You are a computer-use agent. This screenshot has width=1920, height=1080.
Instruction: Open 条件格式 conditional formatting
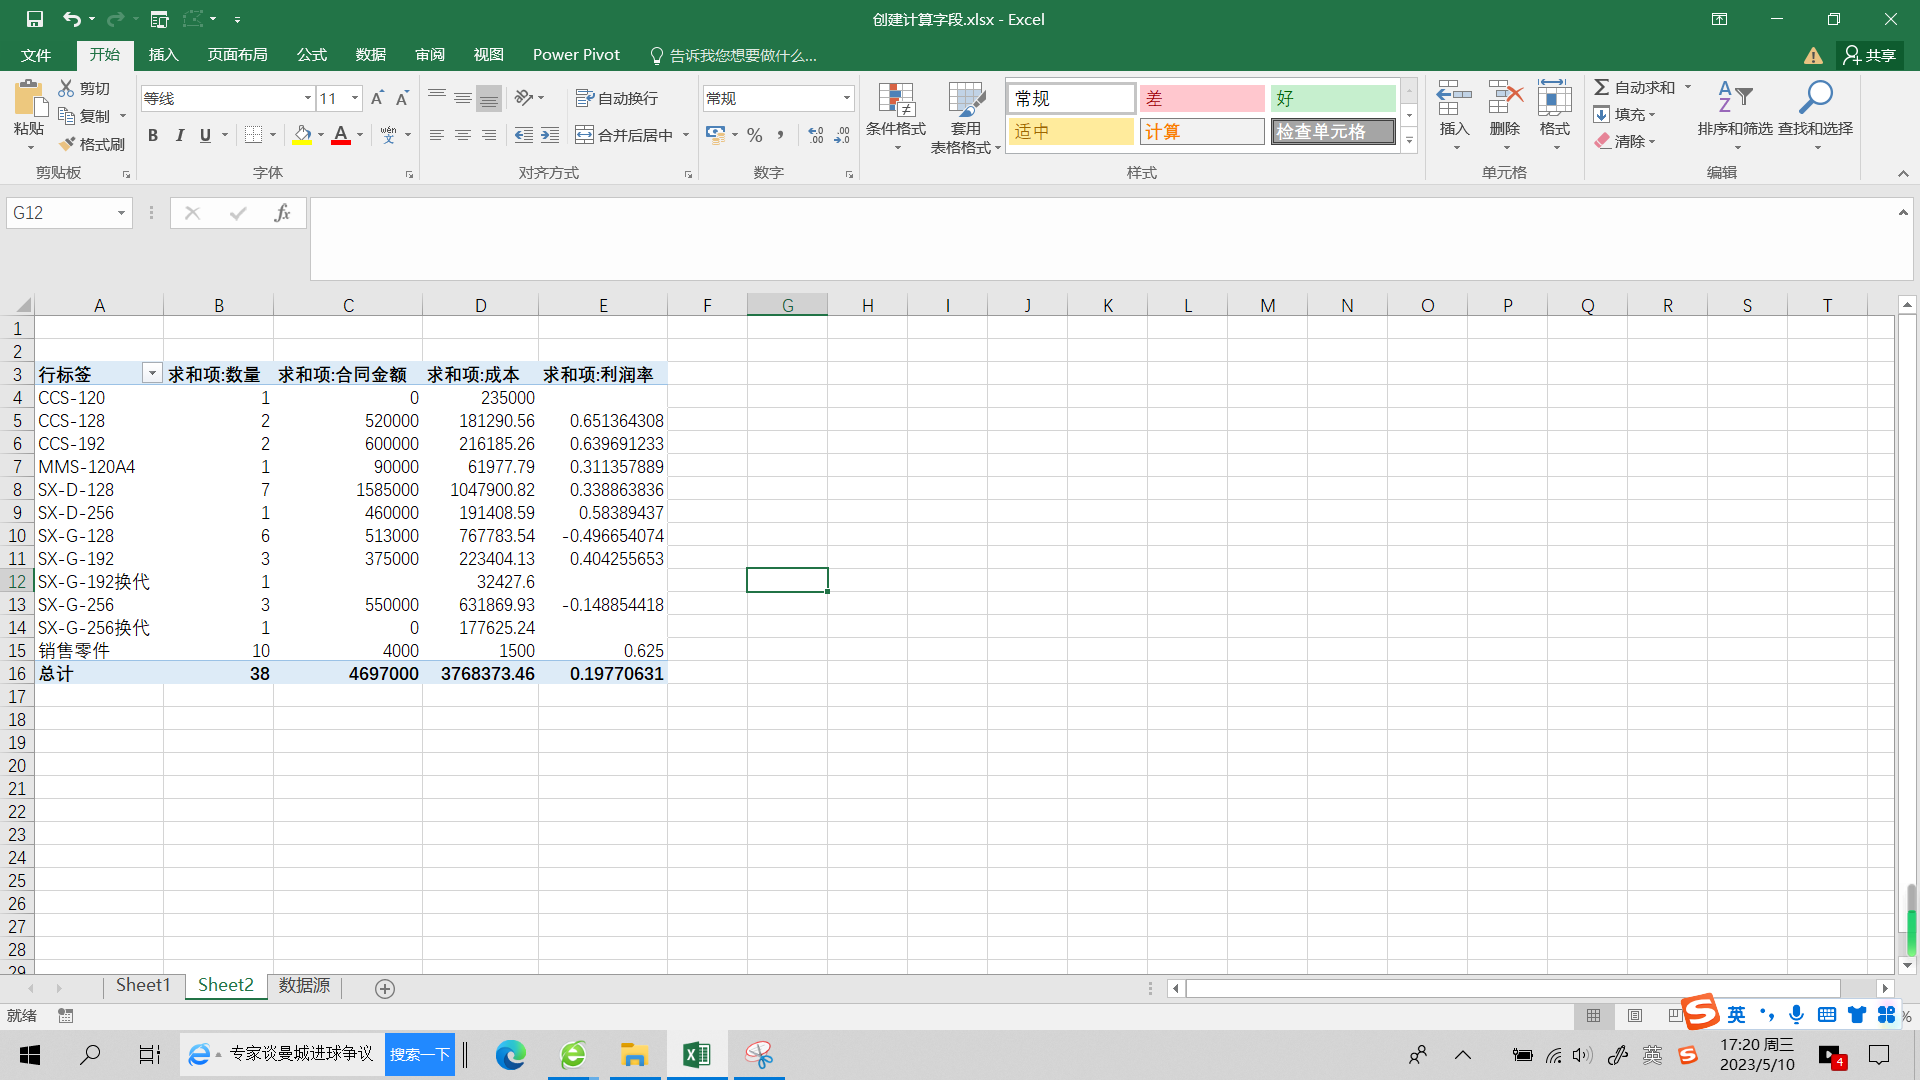pyautogui.click(x=896, y=117)
